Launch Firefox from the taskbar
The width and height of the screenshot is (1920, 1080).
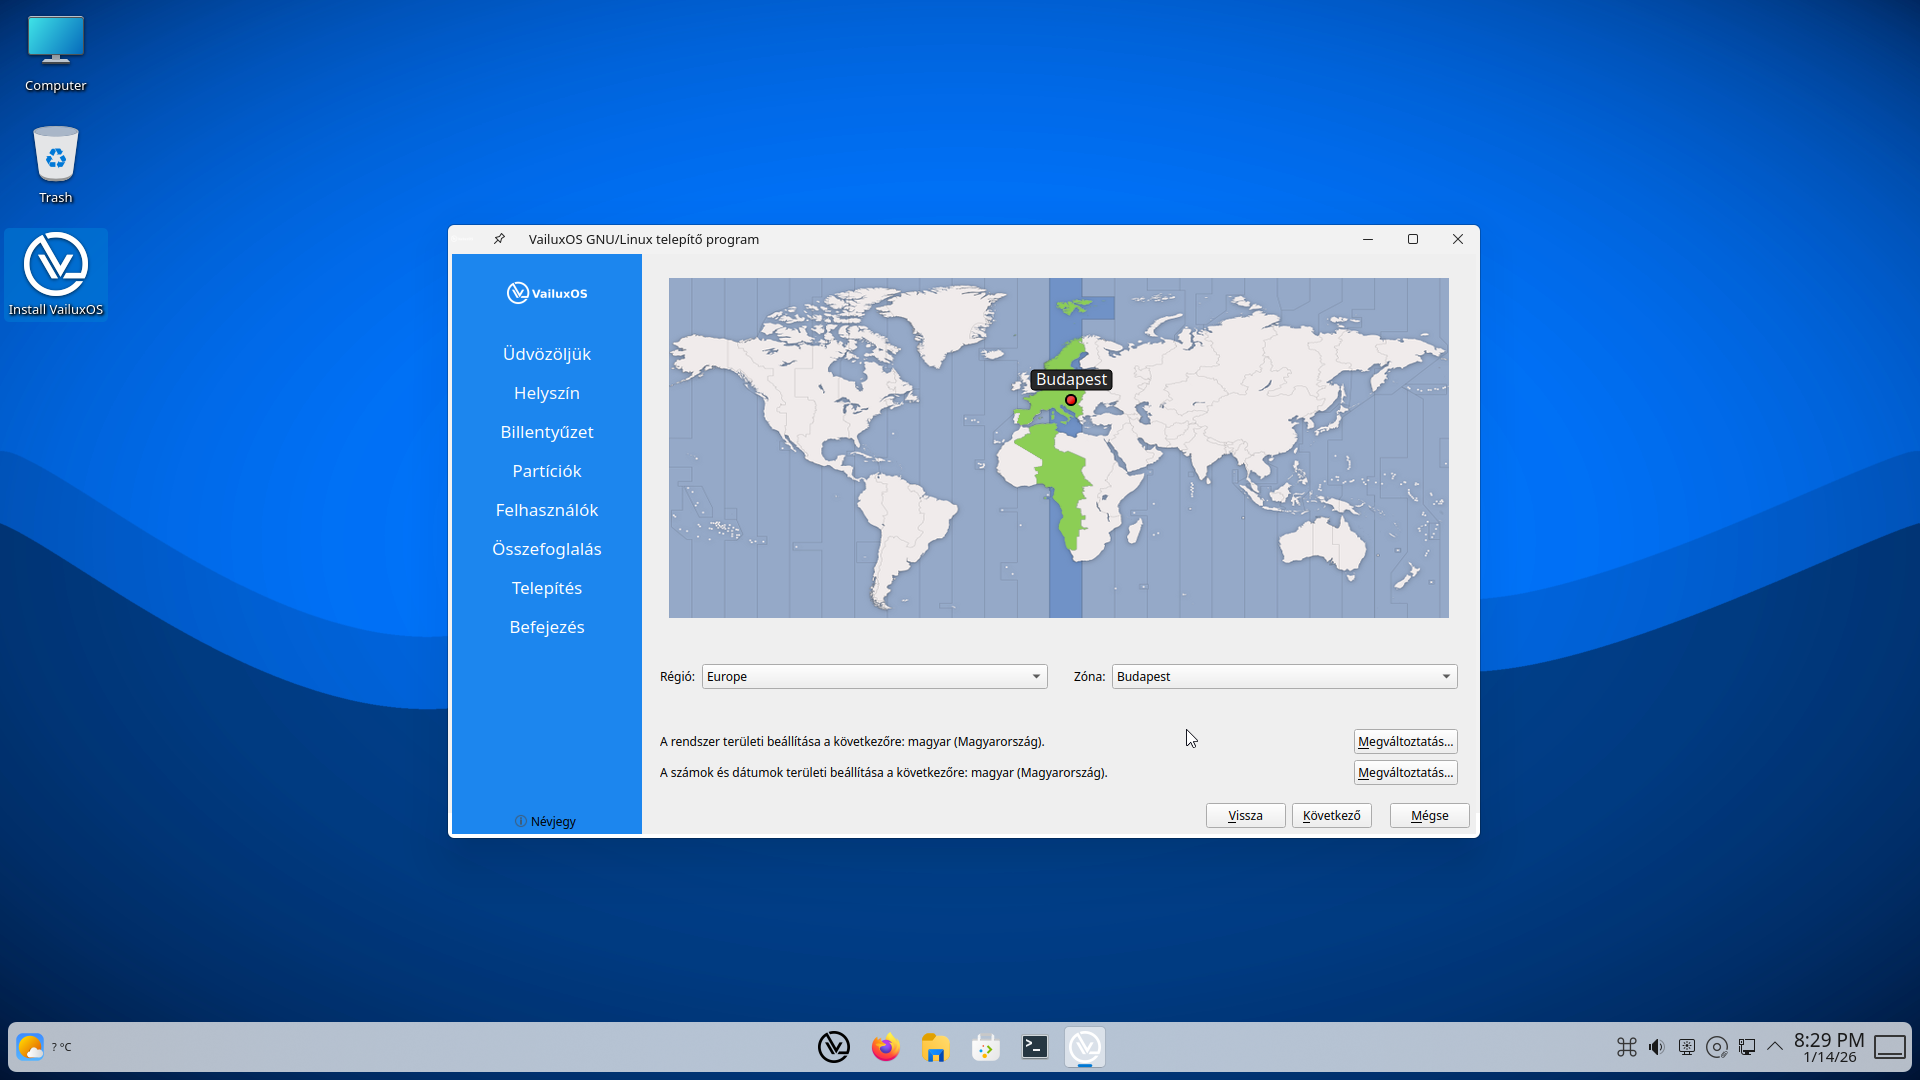pos(885,1047)
